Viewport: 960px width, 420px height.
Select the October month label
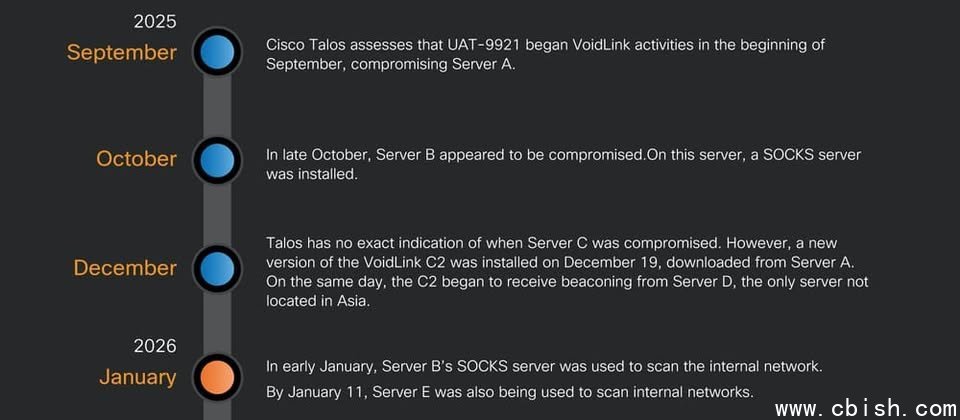point(136,159)
